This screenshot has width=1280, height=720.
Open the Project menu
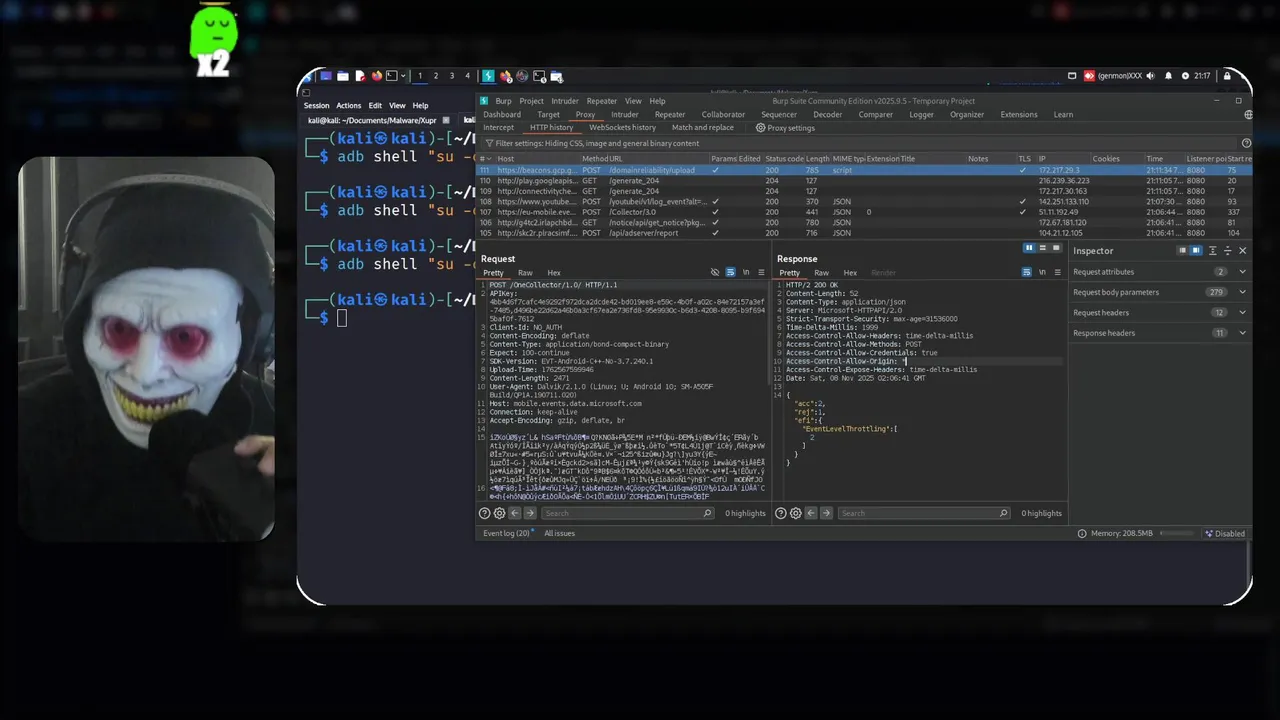(x=531, y=101)
